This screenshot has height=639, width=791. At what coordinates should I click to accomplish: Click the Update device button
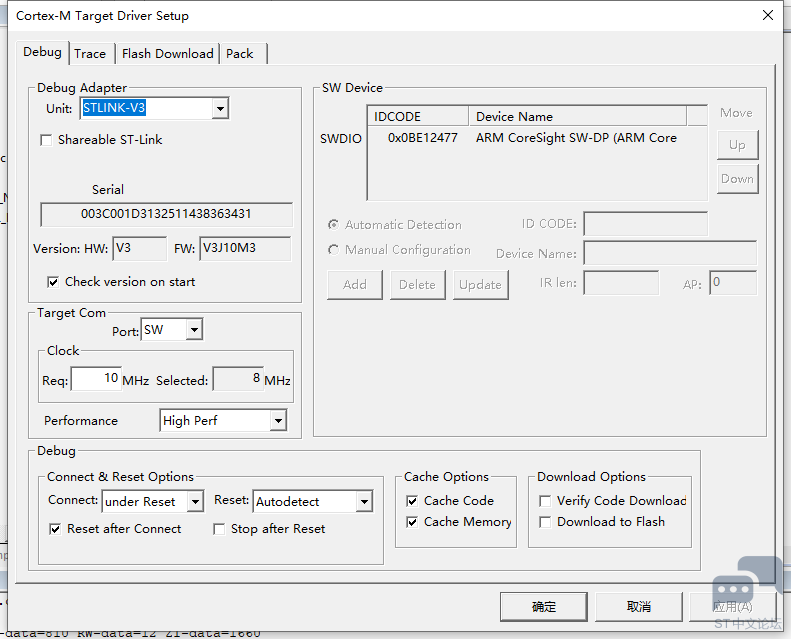click(481, 285)
